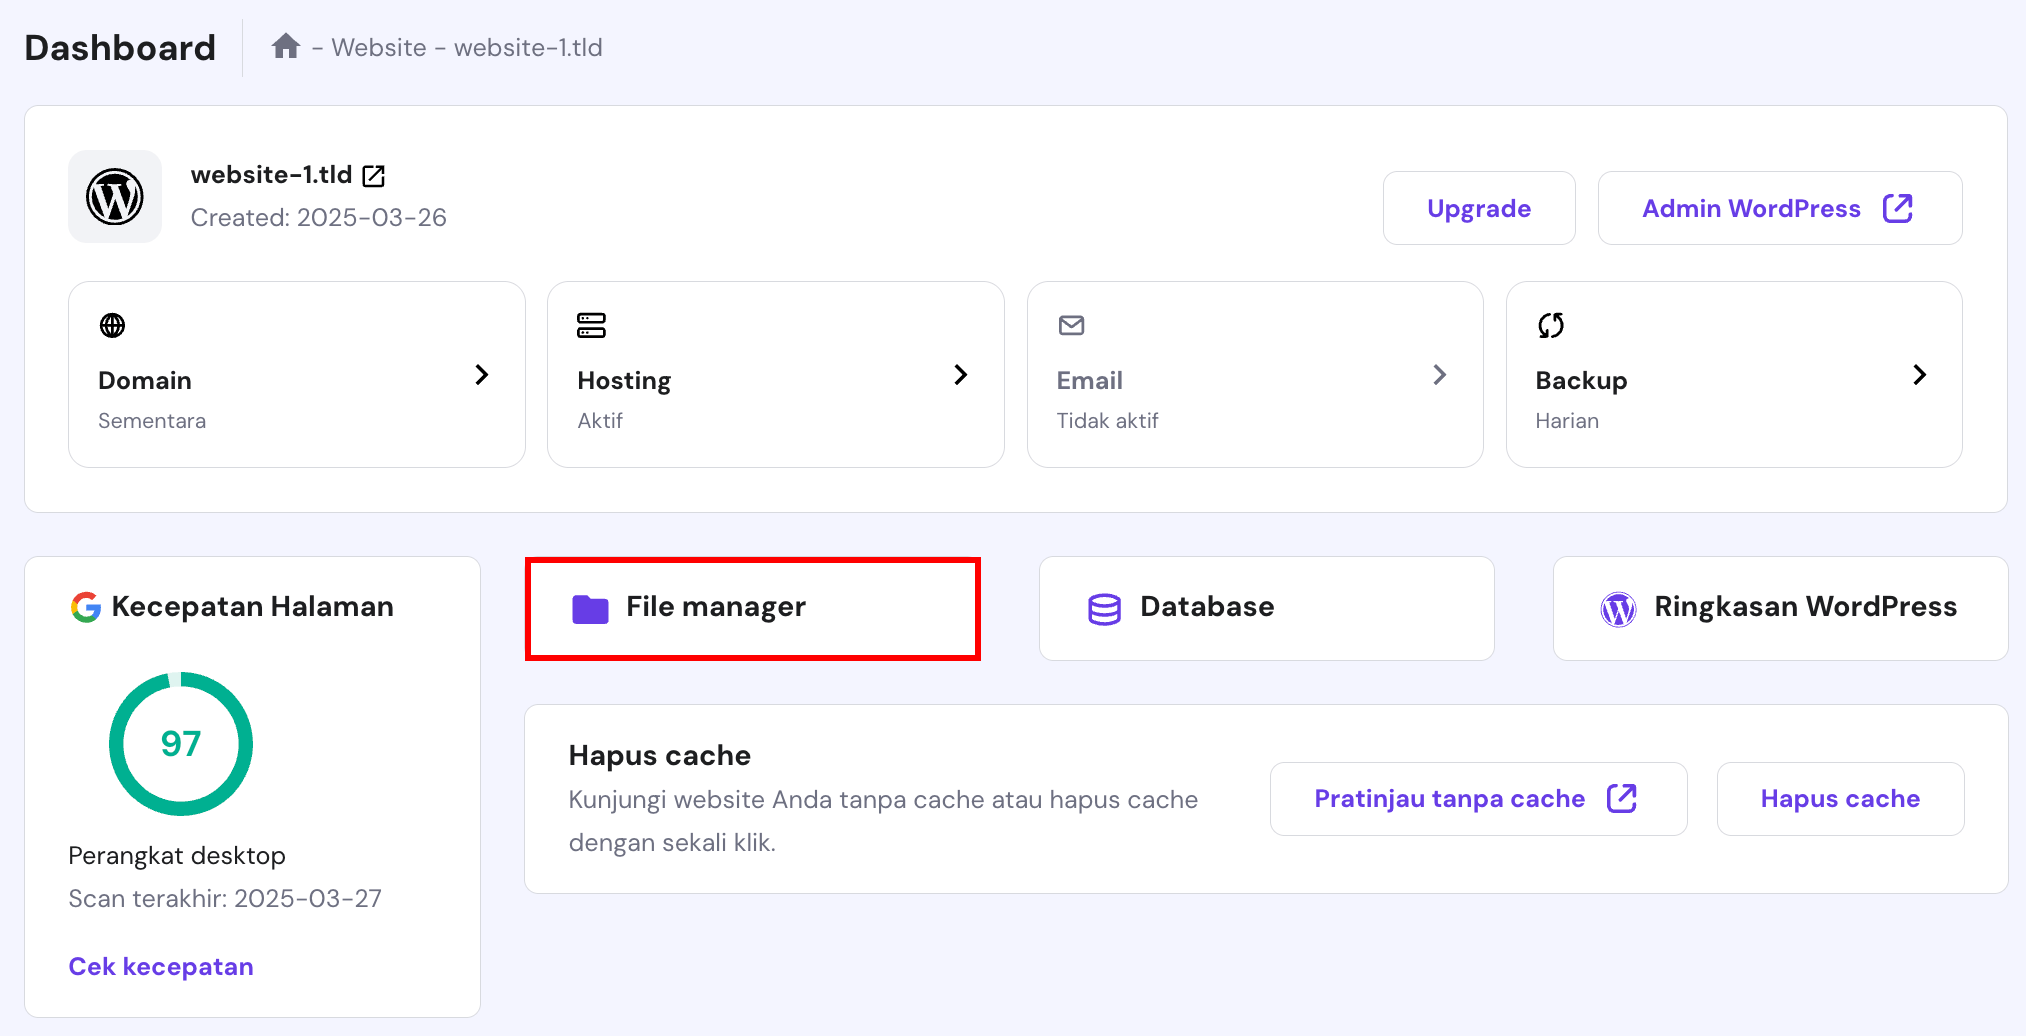The image size is (2026, 1036).
Task: Select the envelope icon on the Email card
Action: click(x=1070, y=325)
